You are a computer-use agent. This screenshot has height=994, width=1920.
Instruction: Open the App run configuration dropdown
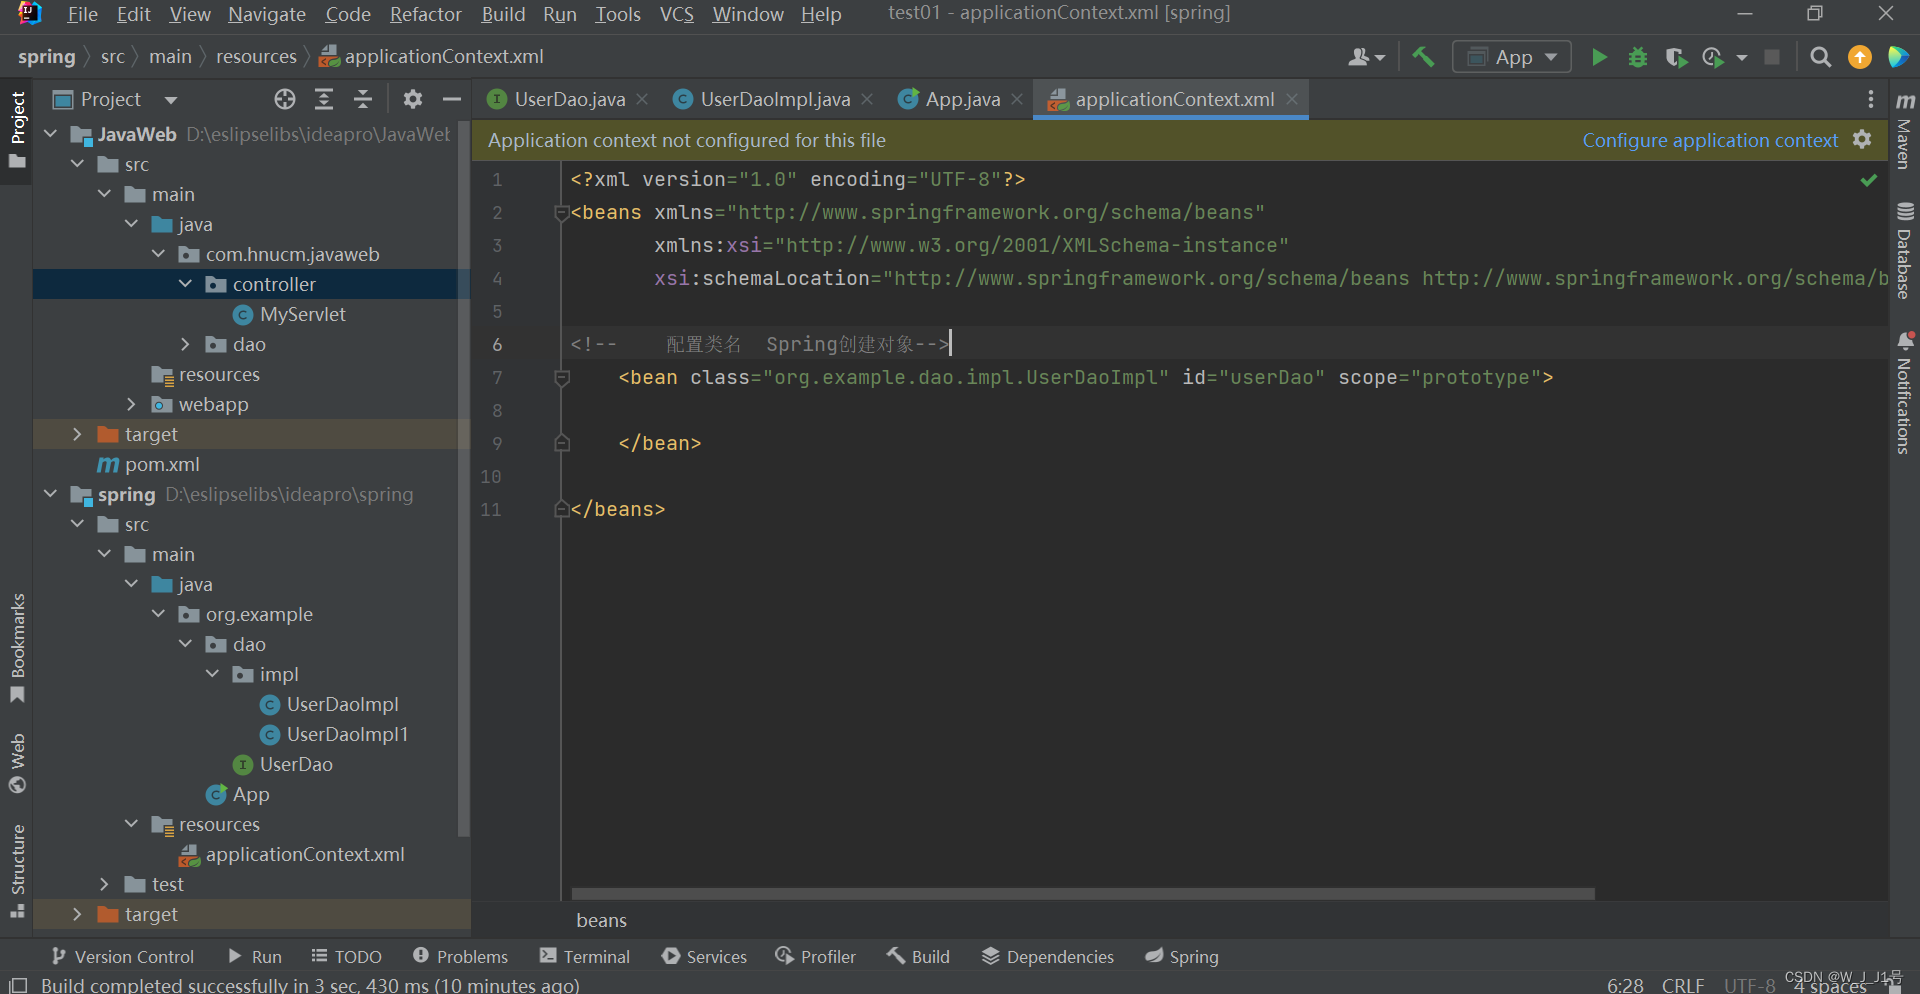[1512, 57]
